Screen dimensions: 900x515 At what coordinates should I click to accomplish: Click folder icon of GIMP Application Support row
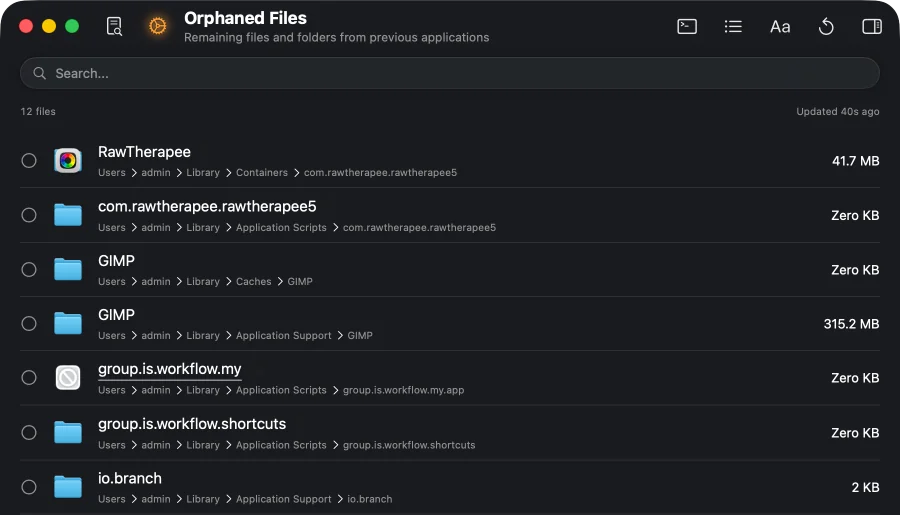pyautogui.click(x=68, y=323)
